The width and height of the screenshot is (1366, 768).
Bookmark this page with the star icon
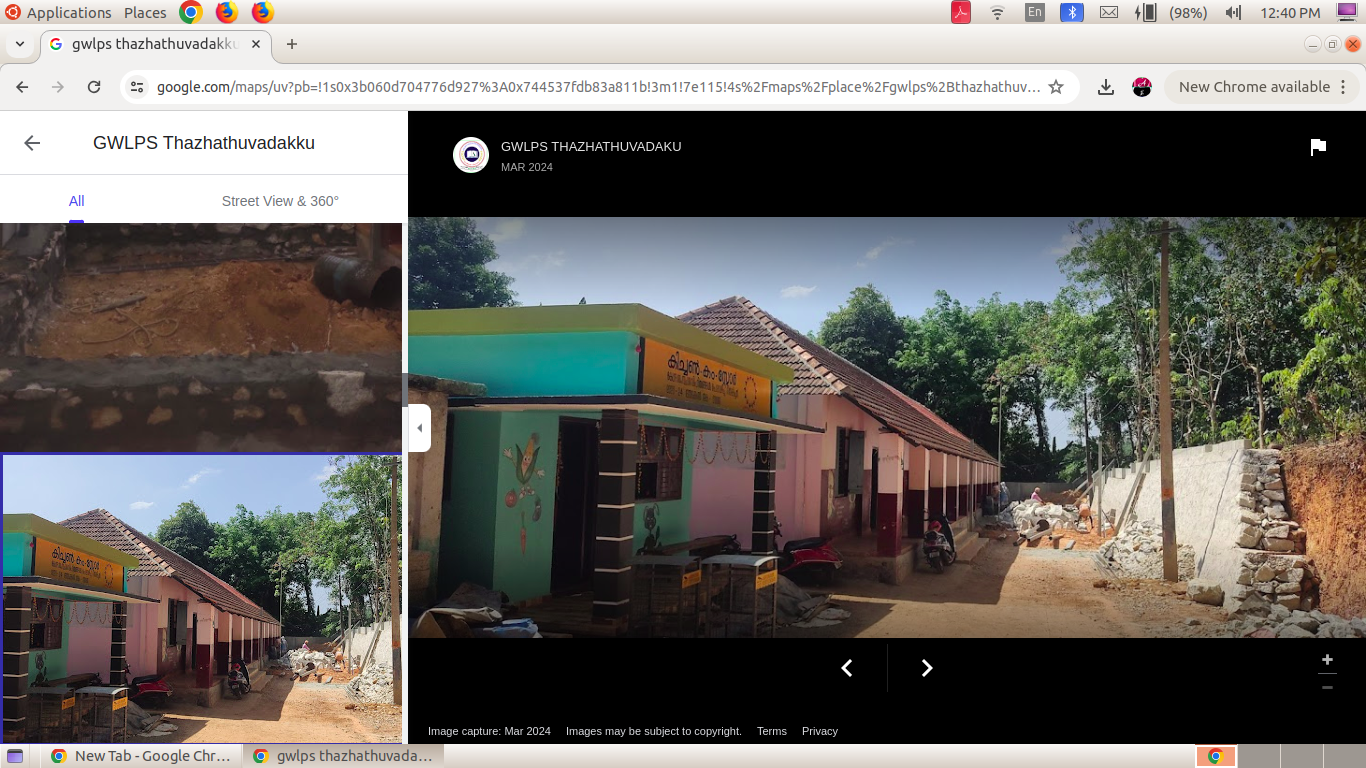click(1056, 87)
